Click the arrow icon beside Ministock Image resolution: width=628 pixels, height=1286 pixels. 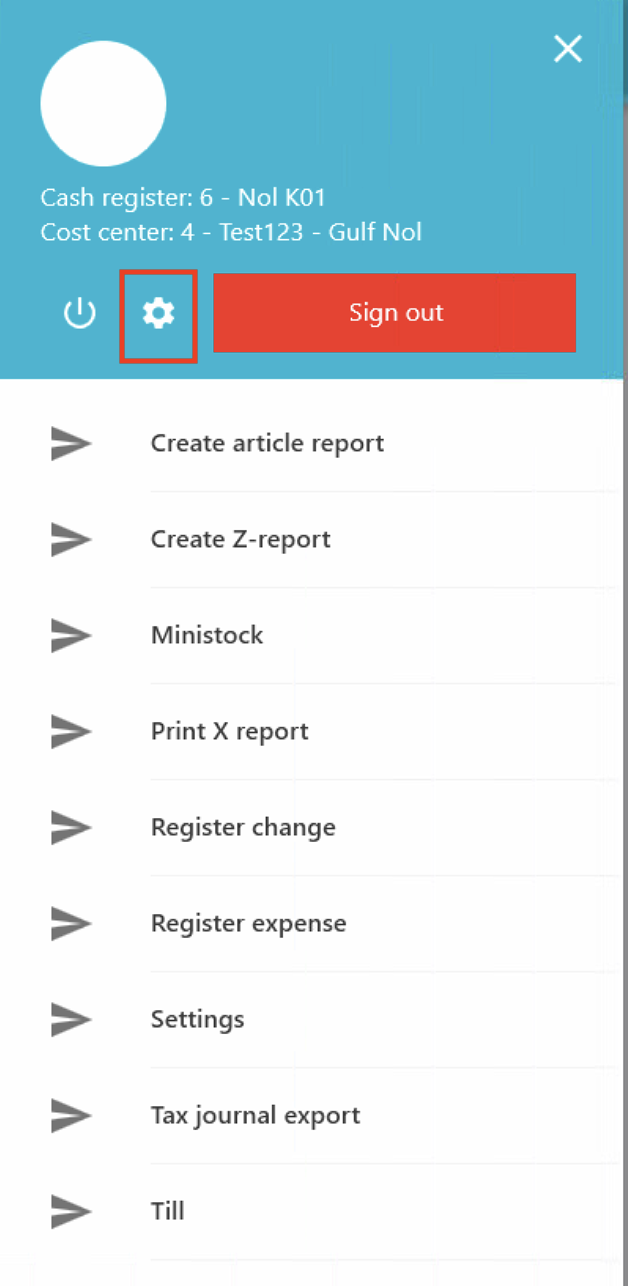71,635
